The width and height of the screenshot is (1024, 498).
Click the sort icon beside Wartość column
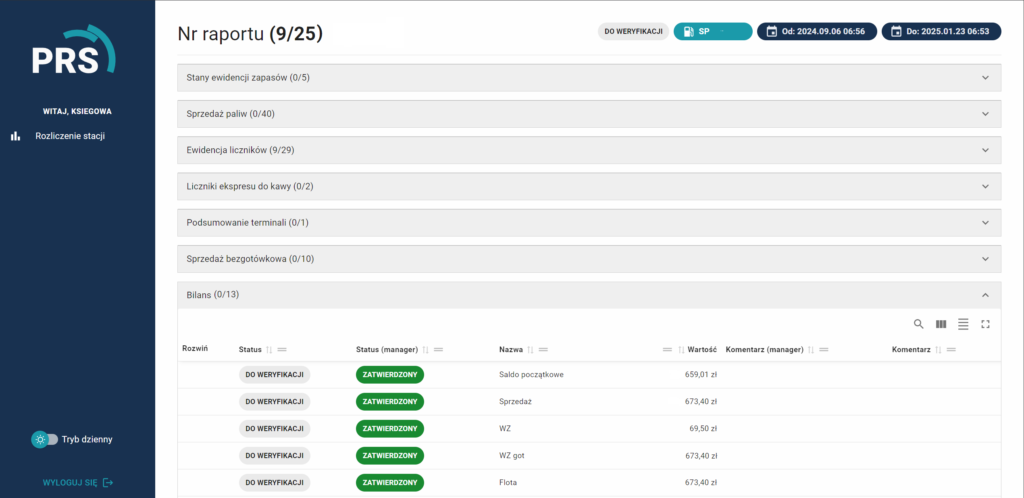tap(681, 350)
